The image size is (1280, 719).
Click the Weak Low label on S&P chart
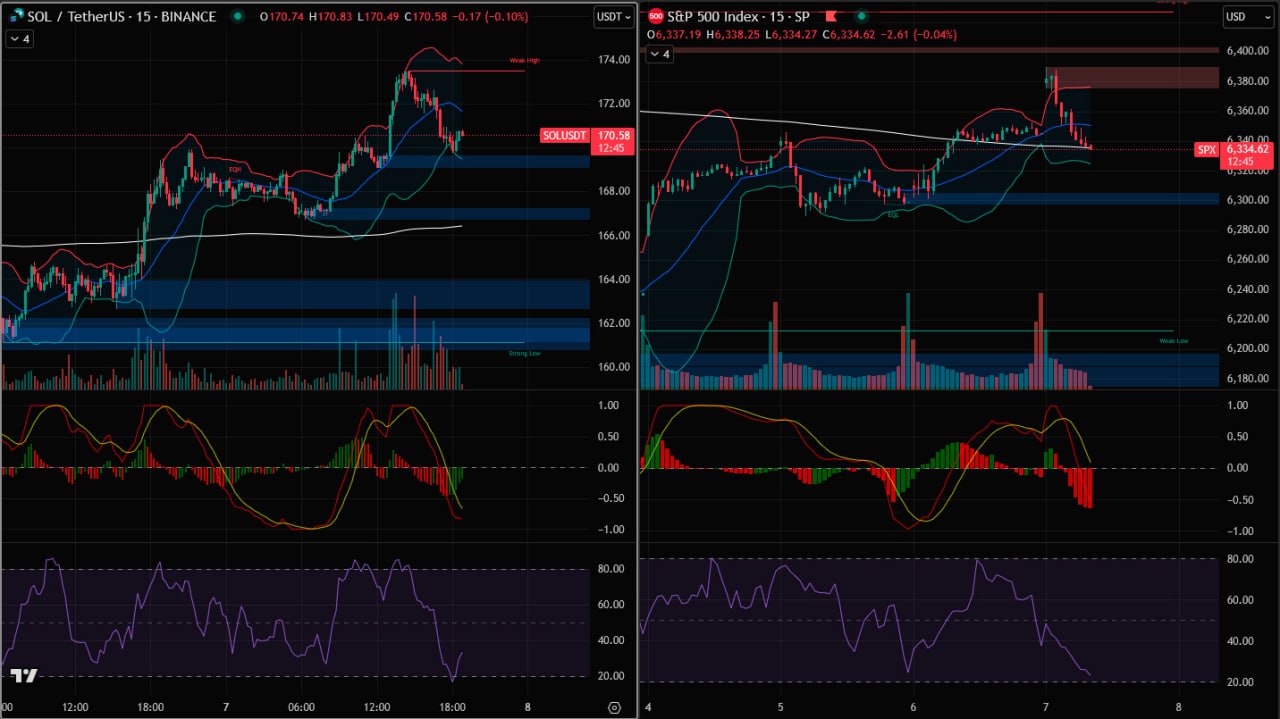click(1174, 341)
